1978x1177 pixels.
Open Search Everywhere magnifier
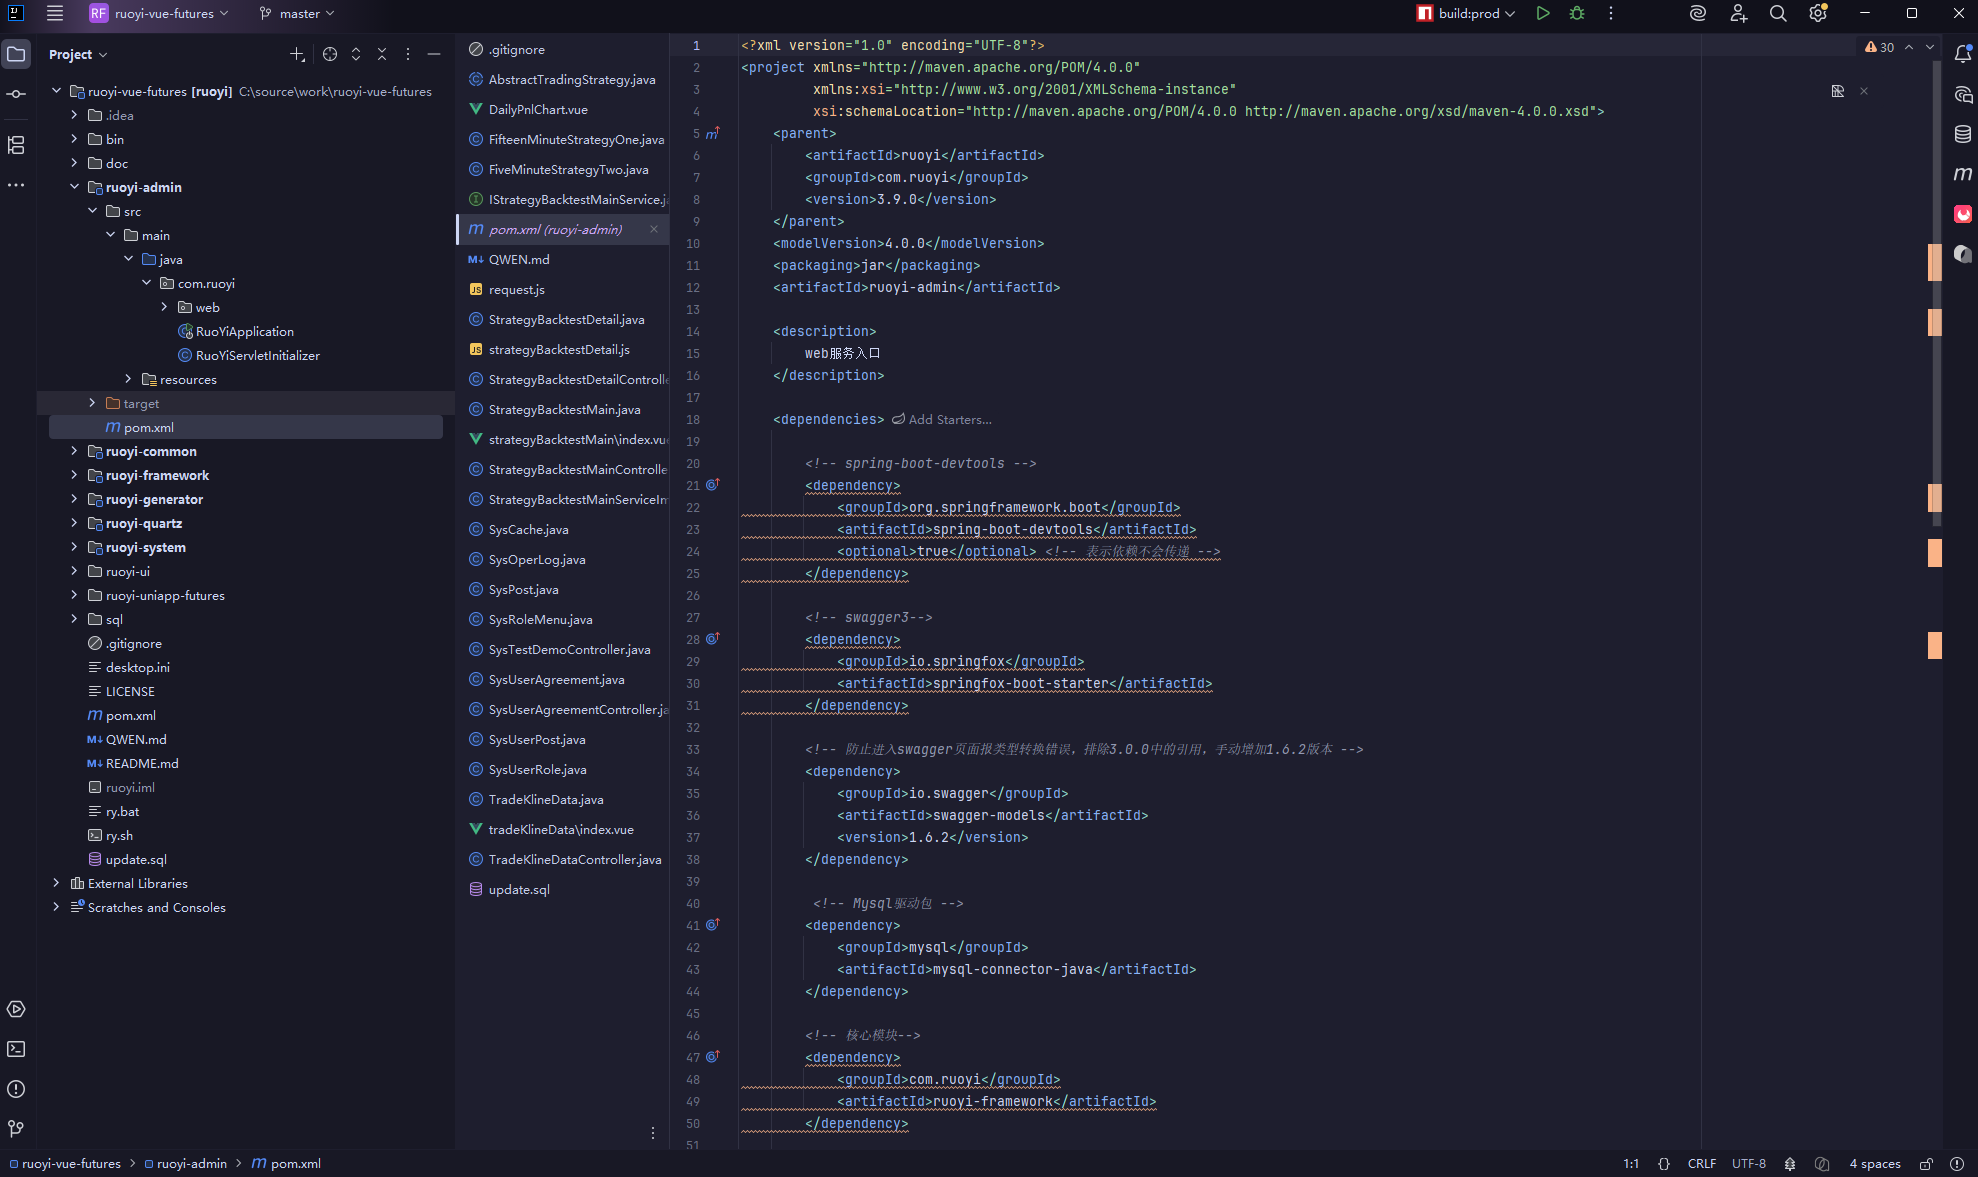(1777, 13)
